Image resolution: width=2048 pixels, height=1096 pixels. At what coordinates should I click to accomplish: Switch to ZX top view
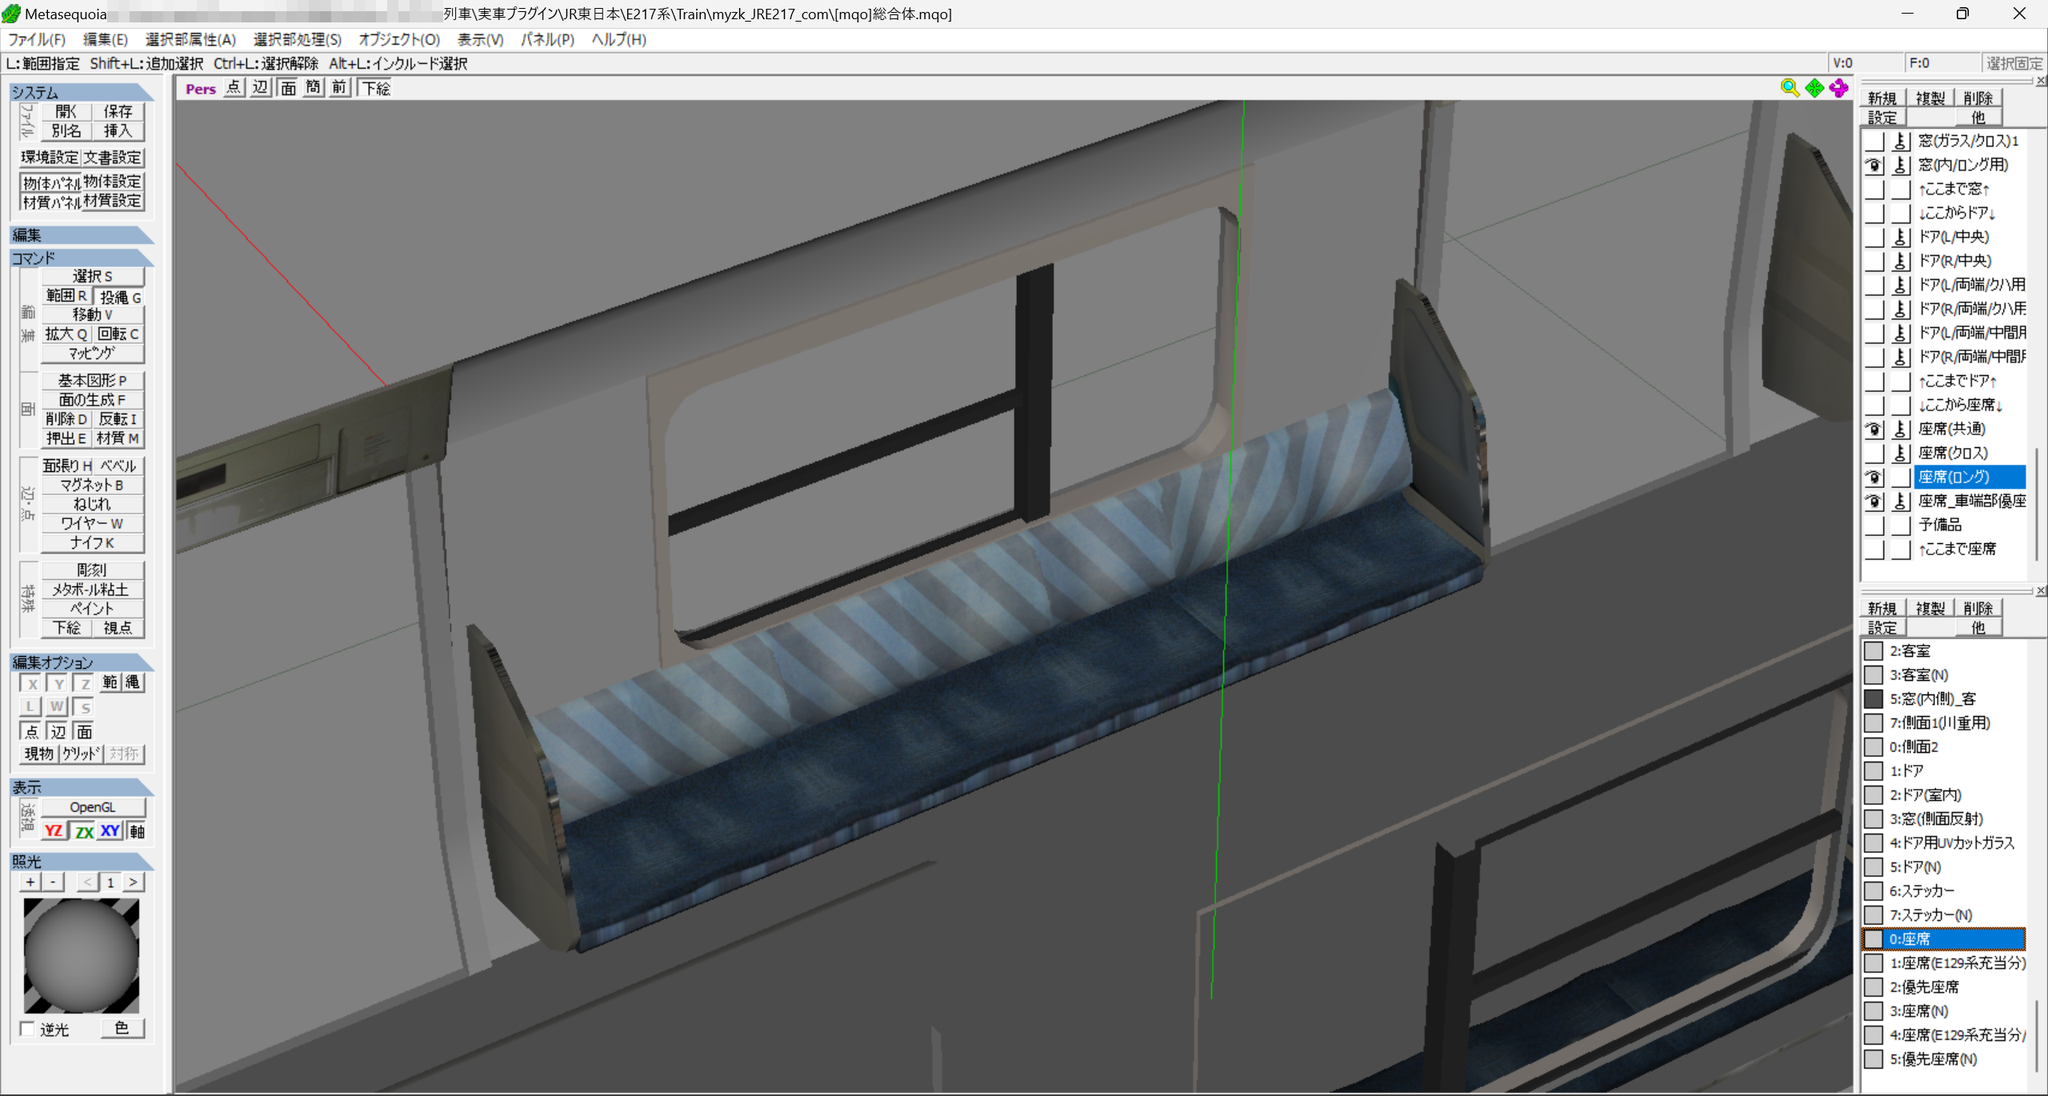pos(84,831)
